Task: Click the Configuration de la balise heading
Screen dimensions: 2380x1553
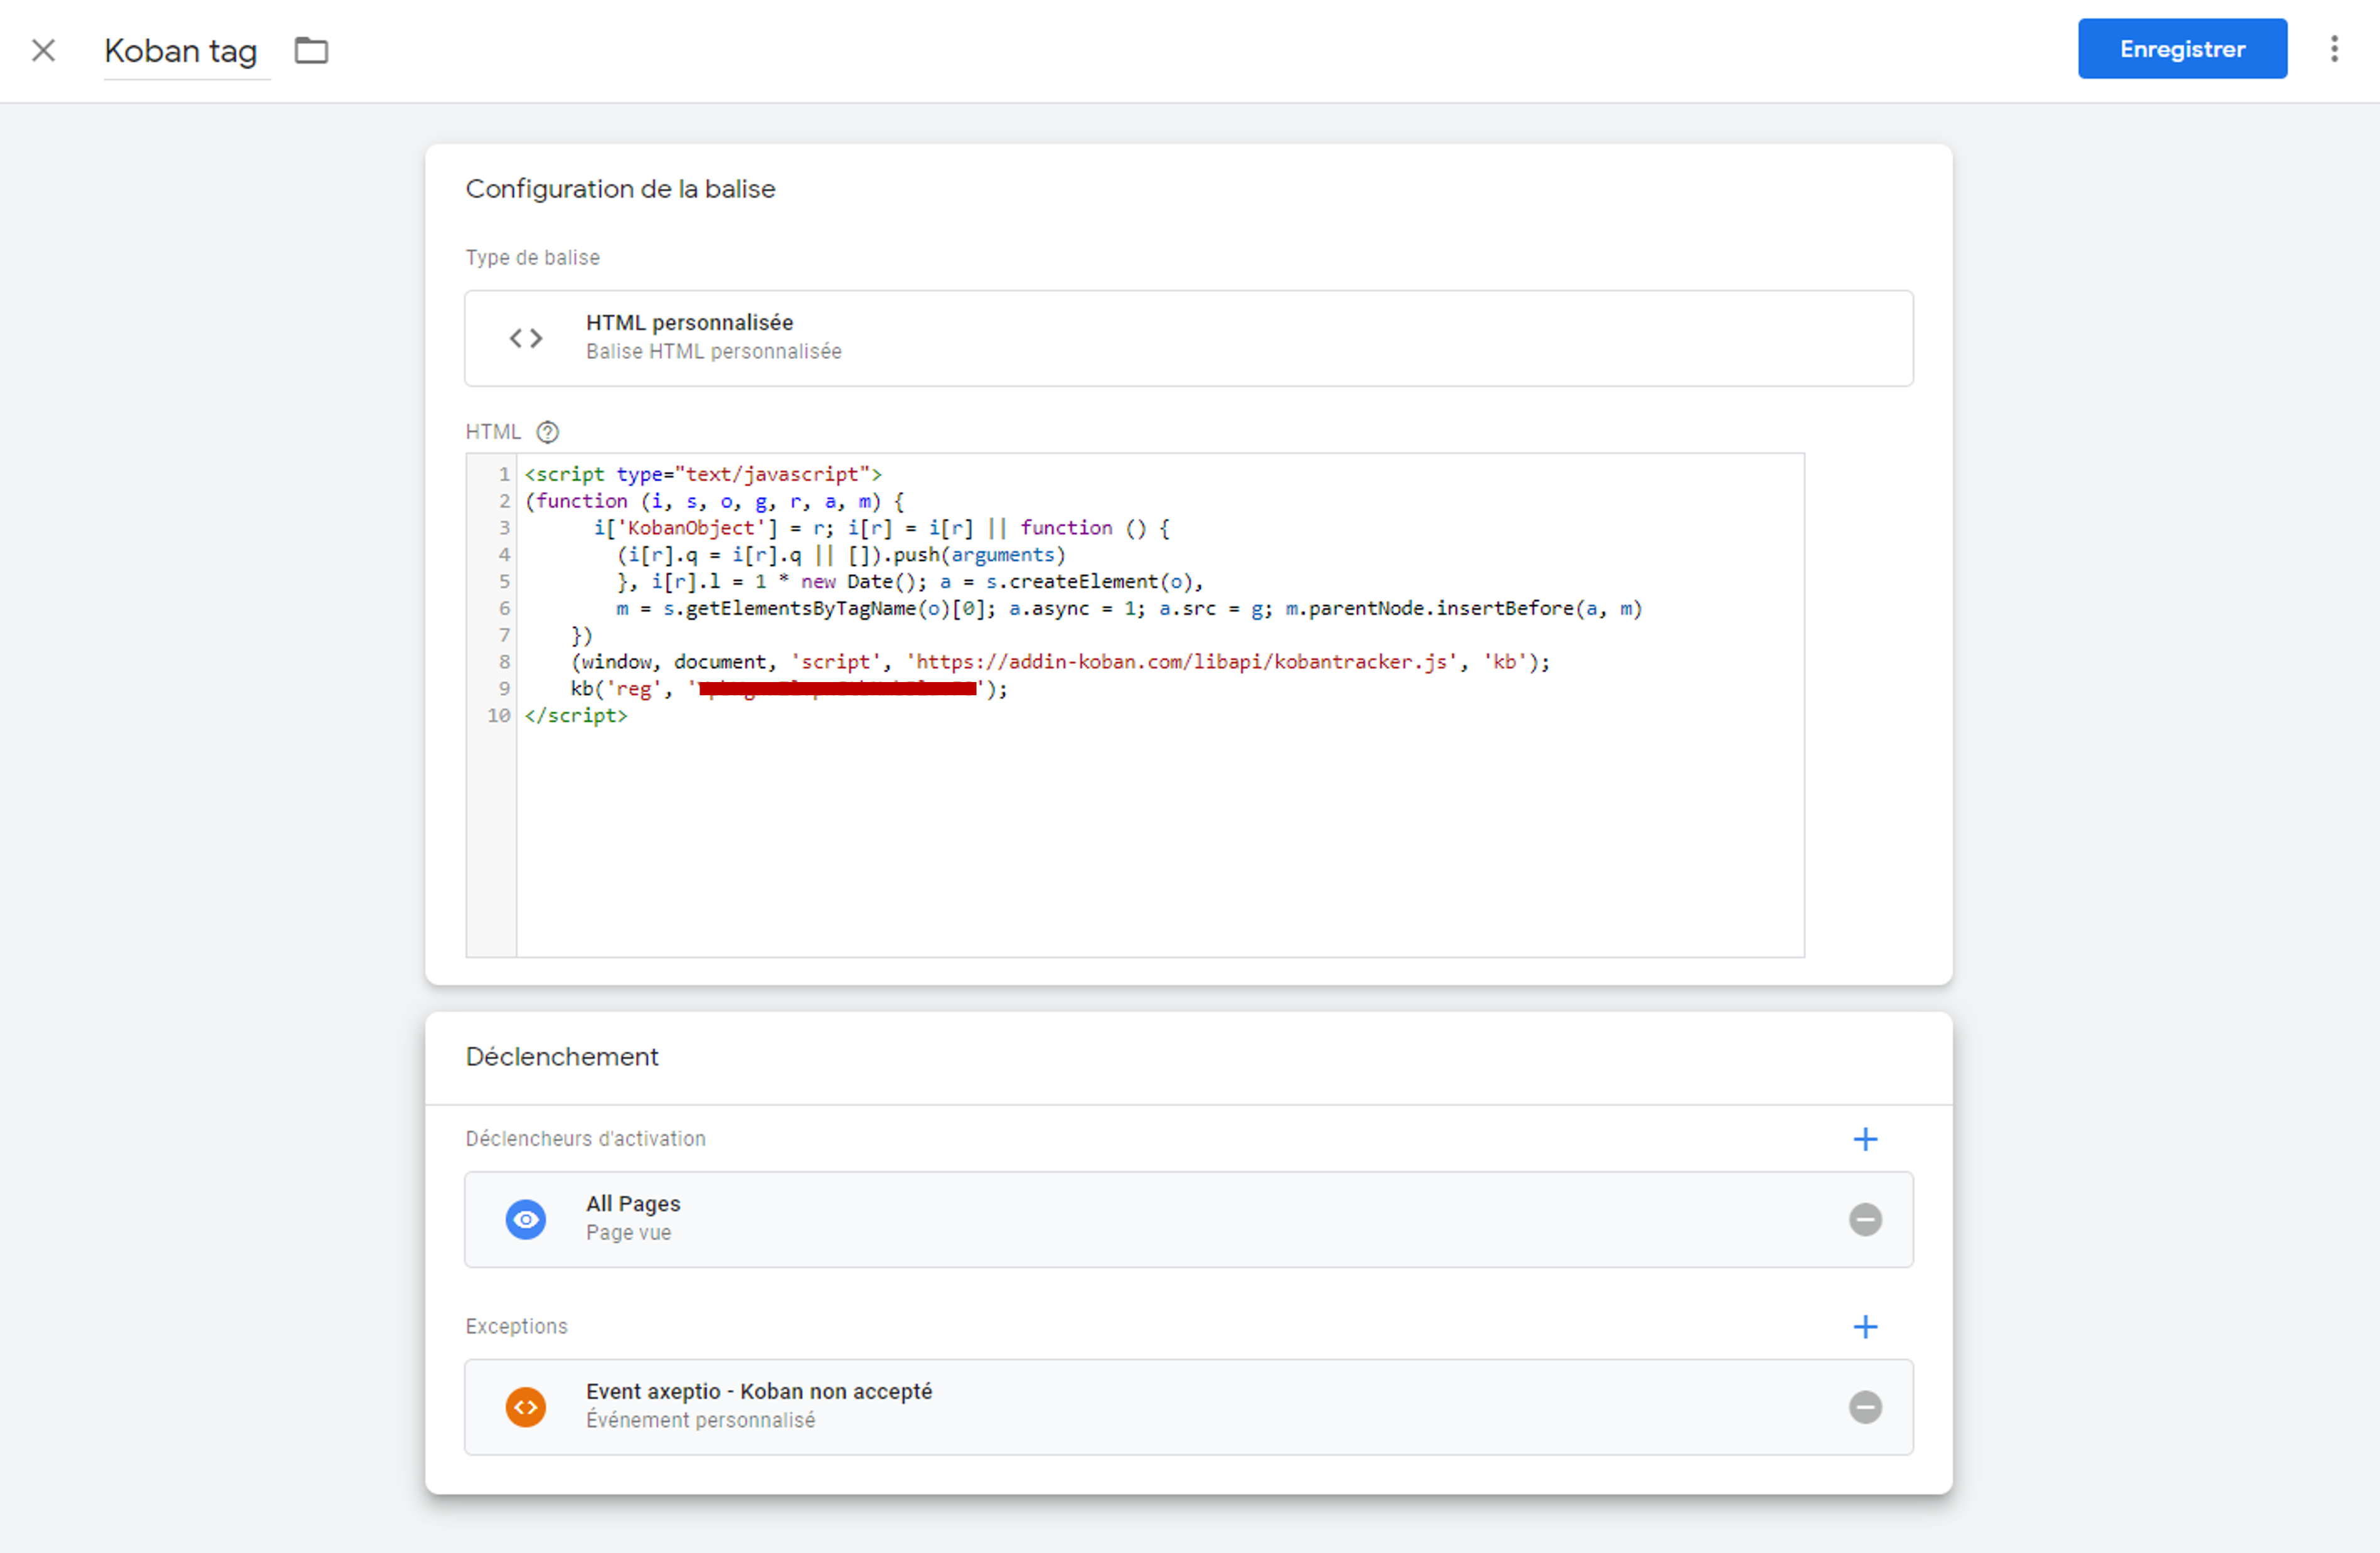Action: pyautogui.click(x=620, y=189)
